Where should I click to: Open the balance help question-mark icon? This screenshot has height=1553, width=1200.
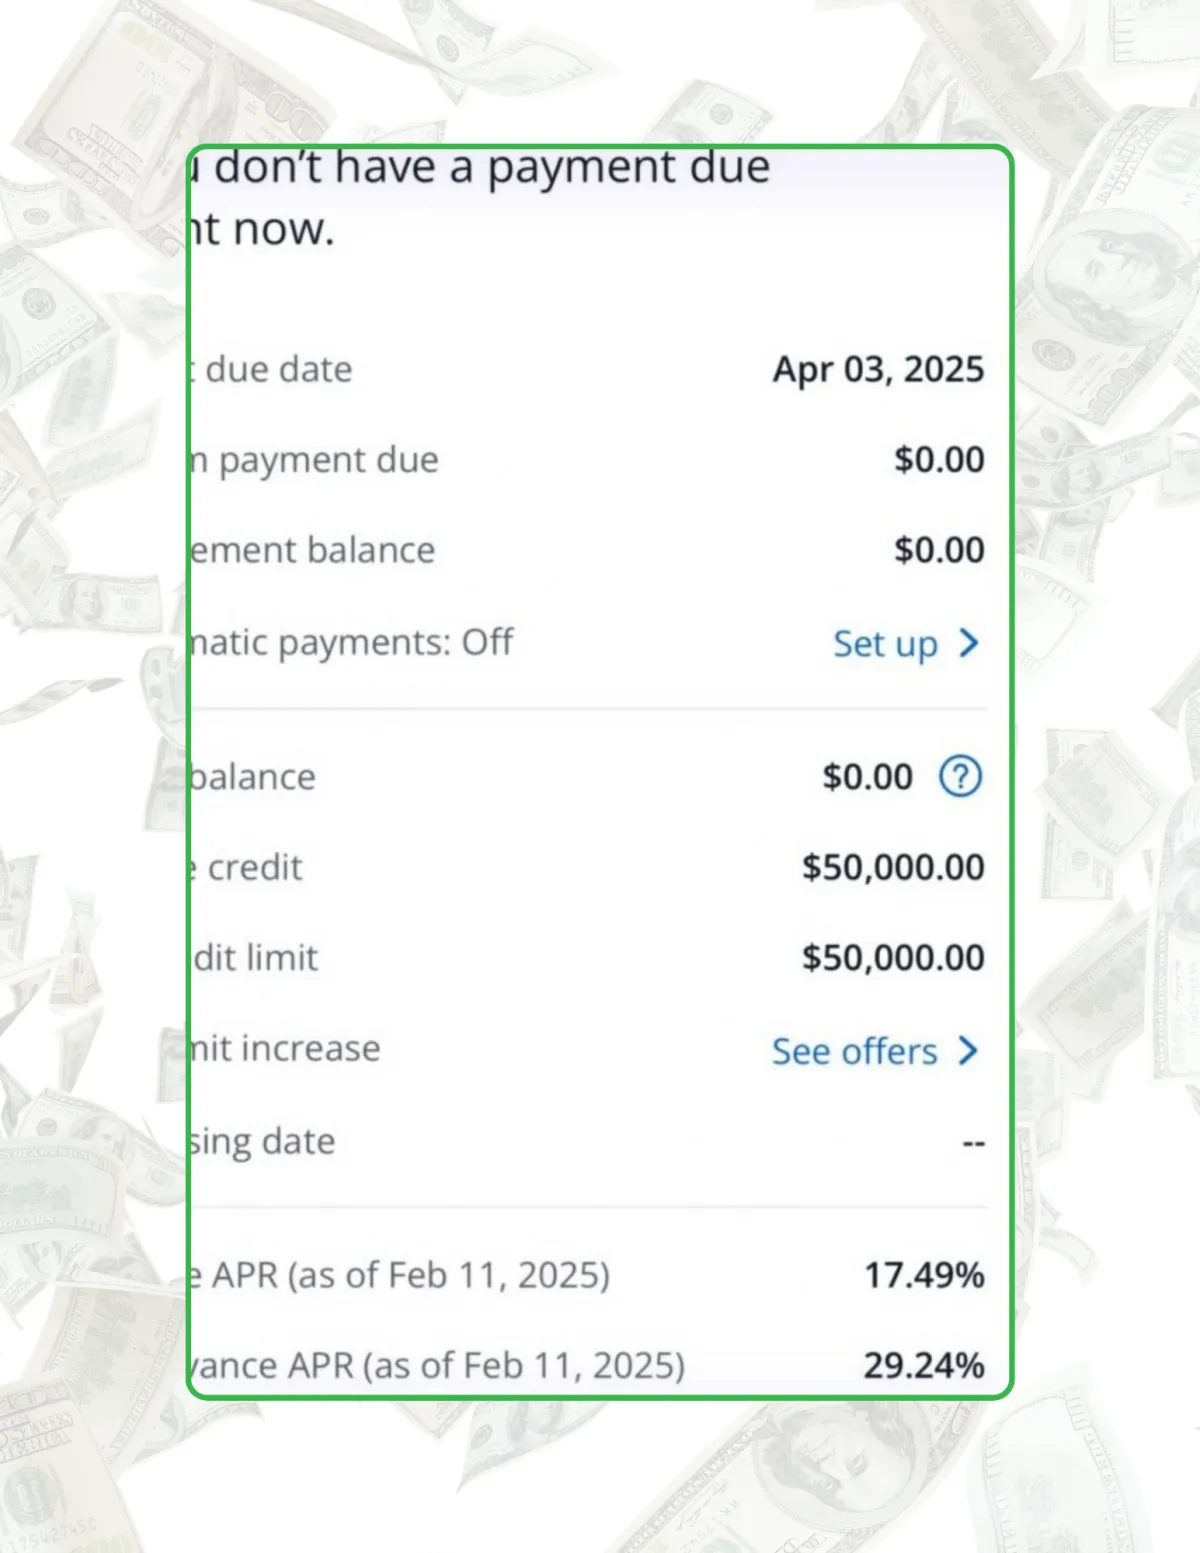pyautogui.click(x=961, y=776)
